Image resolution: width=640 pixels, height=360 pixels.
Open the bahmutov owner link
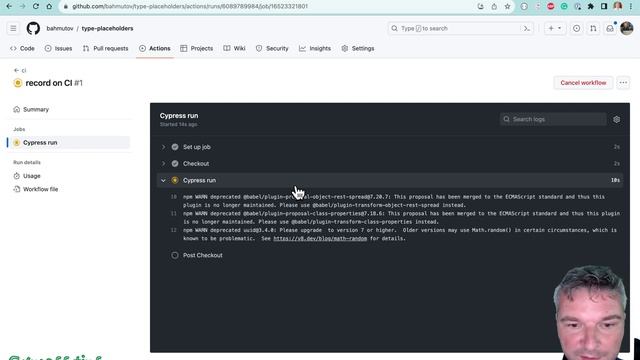point(60,28)
